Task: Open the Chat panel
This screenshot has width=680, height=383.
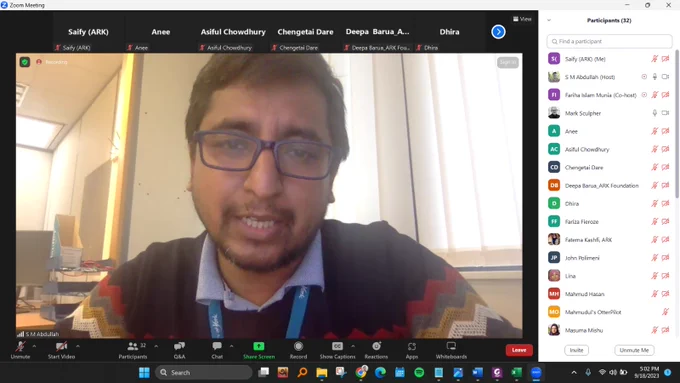Action: tap(217, 350)
